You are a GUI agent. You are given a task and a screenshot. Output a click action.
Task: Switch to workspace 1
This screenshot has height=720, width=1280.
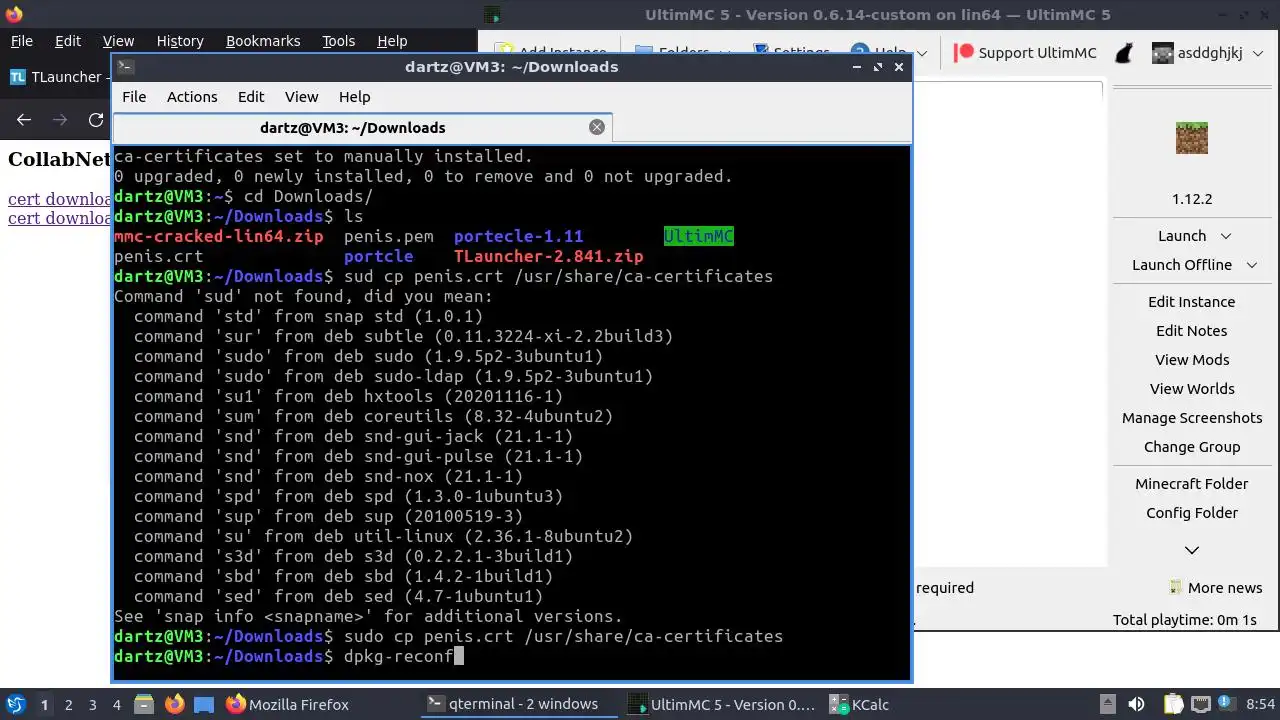click(x=44, y=705)
